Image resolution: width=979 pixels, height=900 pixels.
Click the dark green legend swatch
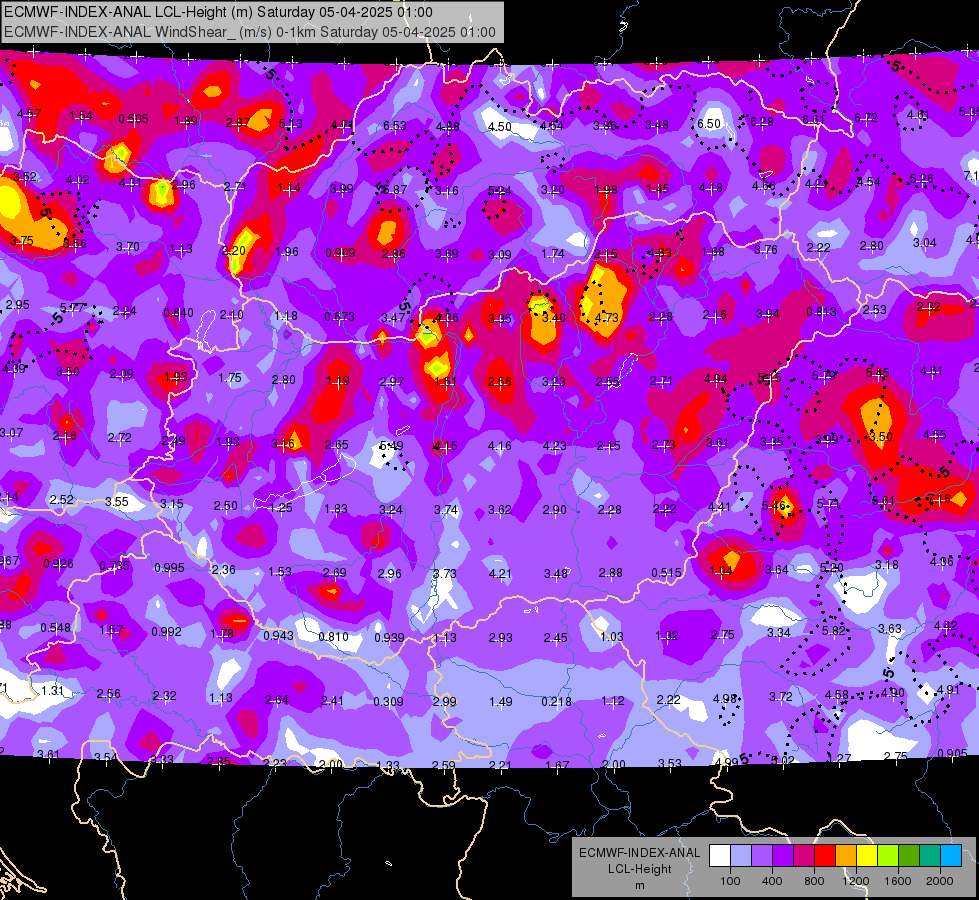click(x=909, y=855)
